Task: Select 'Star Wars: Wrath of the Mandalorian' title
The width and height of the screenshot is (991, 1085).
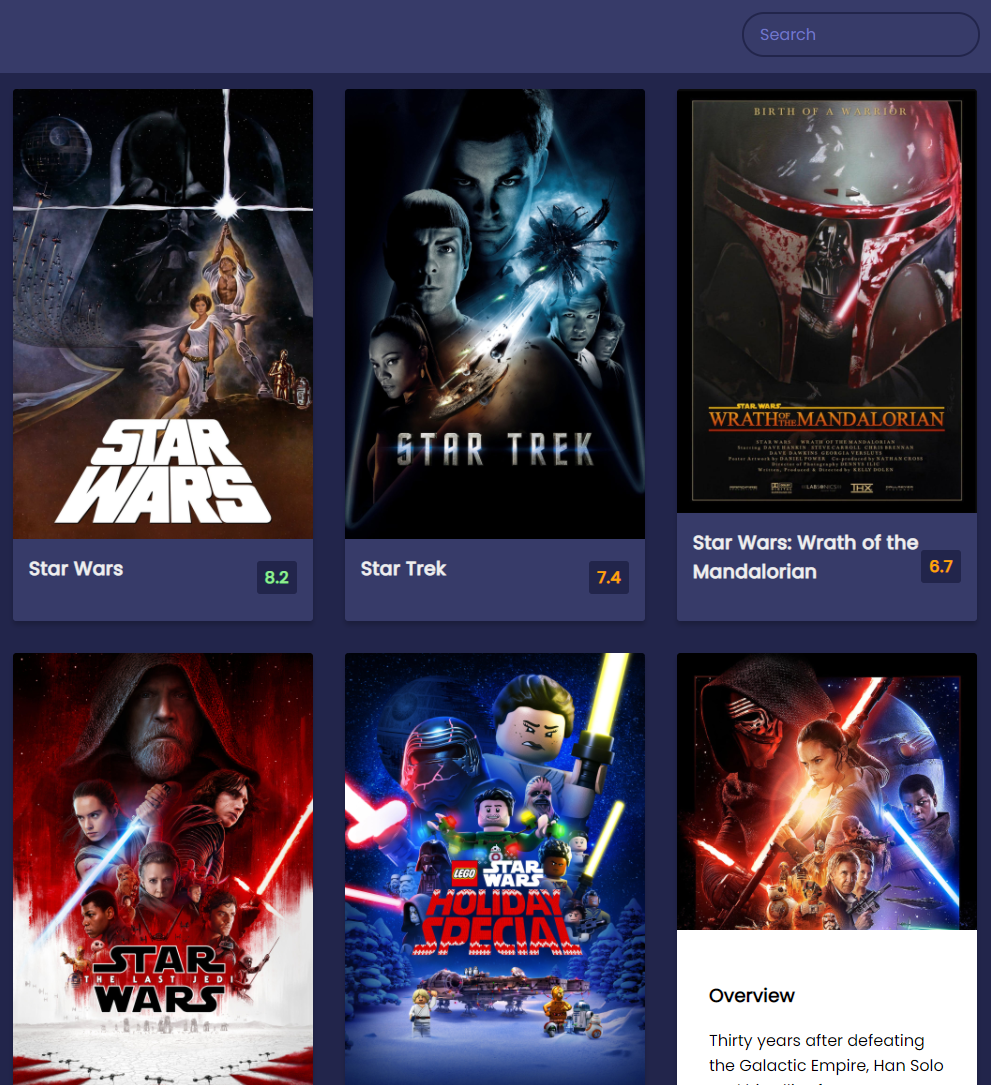Action: click(806, 557)
